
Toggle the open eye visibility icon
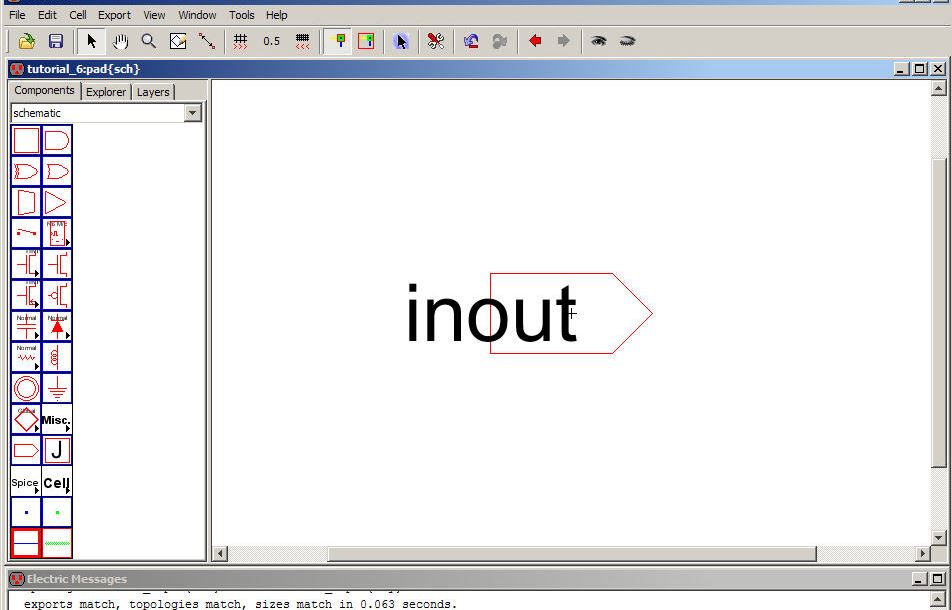598,41
